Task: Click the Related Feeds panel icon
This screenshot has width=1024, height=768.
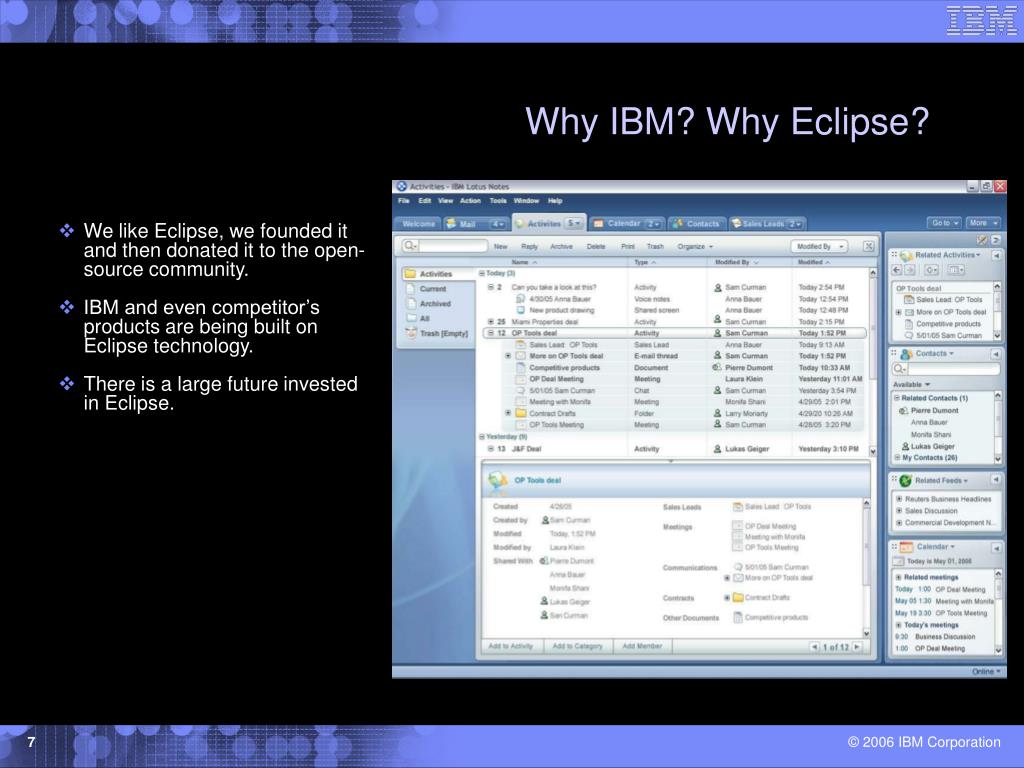Action: point(905,481)
